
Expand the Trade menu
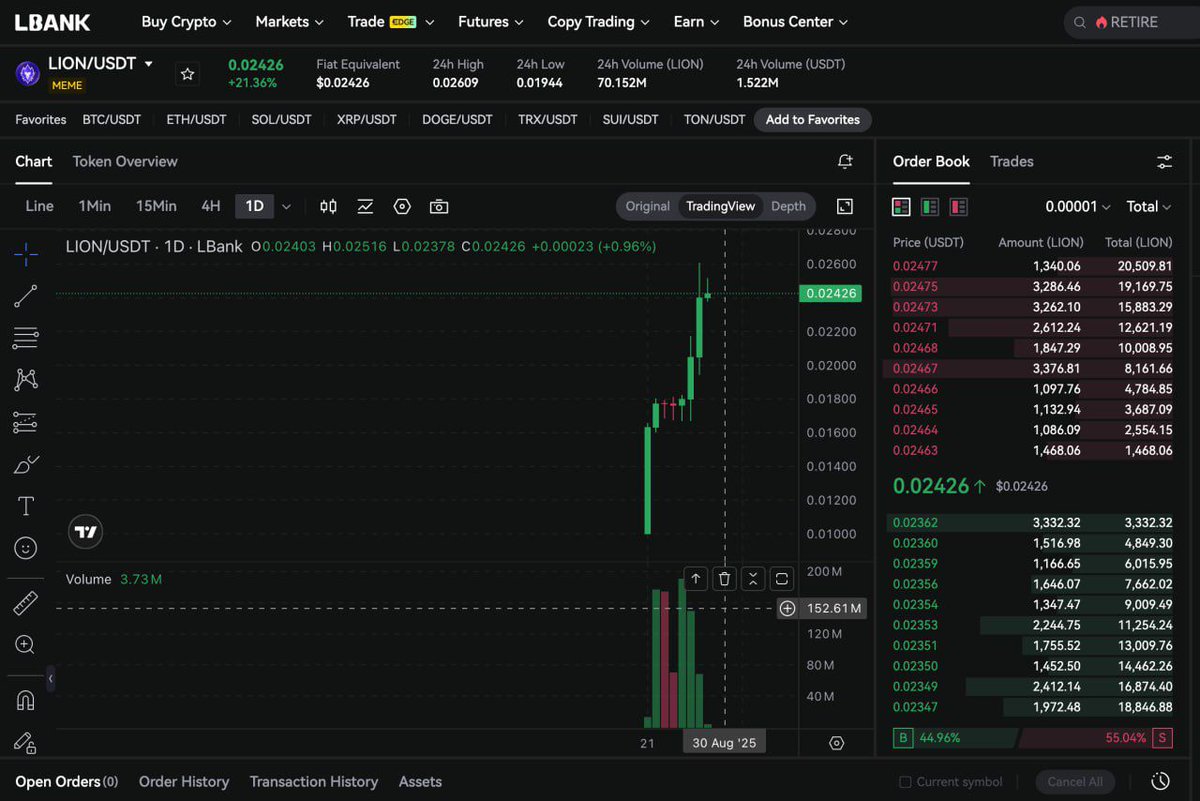(x=391, y=22)
